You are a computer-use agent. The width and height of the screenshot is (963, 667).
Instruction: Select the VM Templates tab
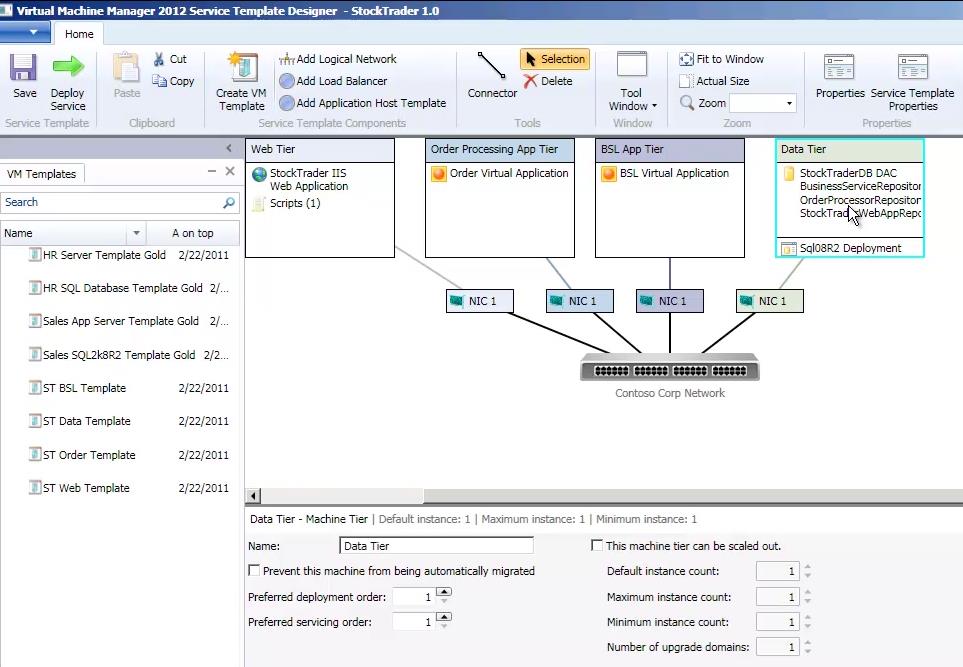(x=42, y=174)
